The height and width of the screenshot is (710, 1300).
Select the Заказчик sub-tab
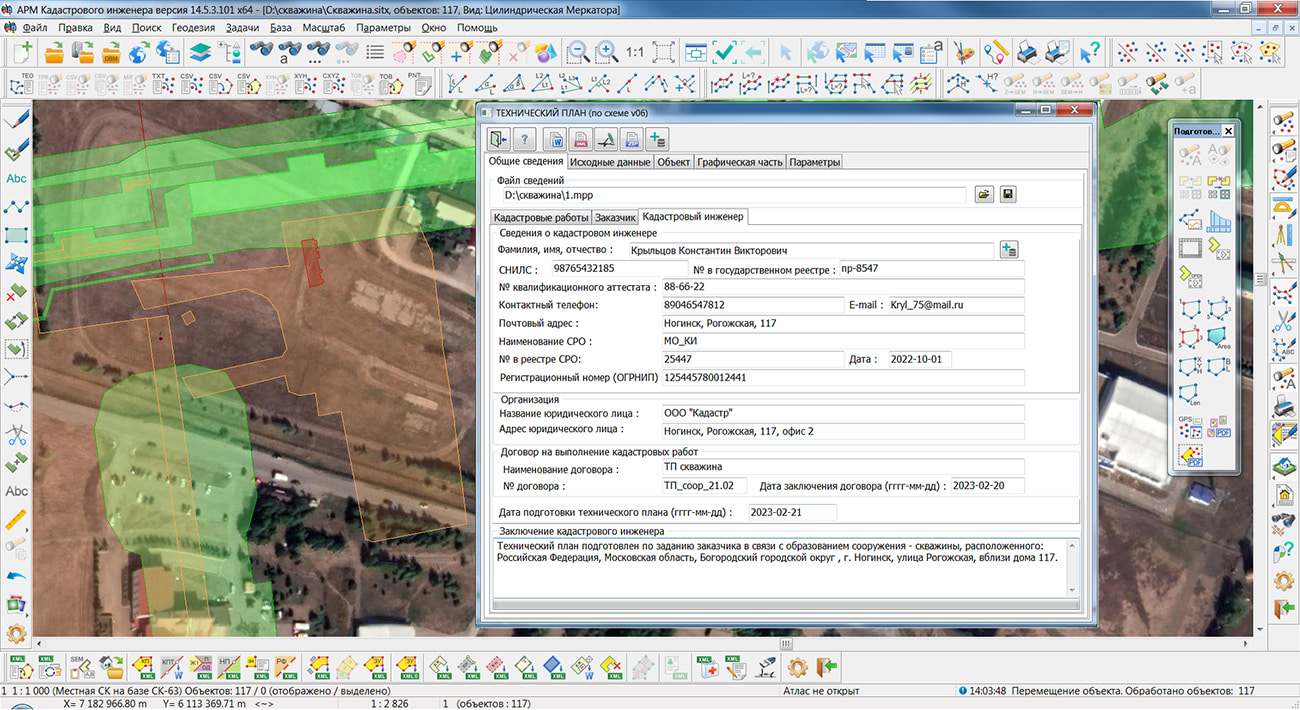coord(615,217)
